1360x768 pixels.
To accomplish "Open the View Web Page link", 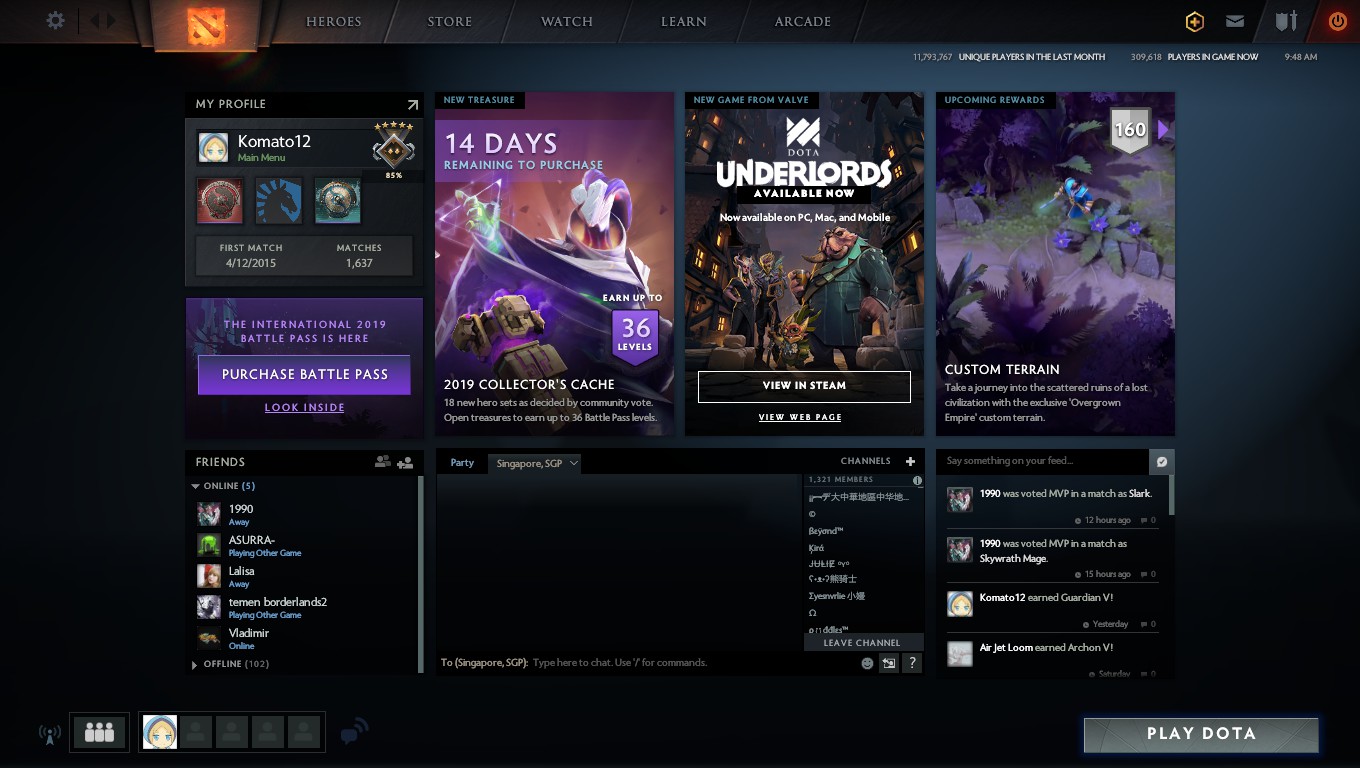I will pos(800,417).
